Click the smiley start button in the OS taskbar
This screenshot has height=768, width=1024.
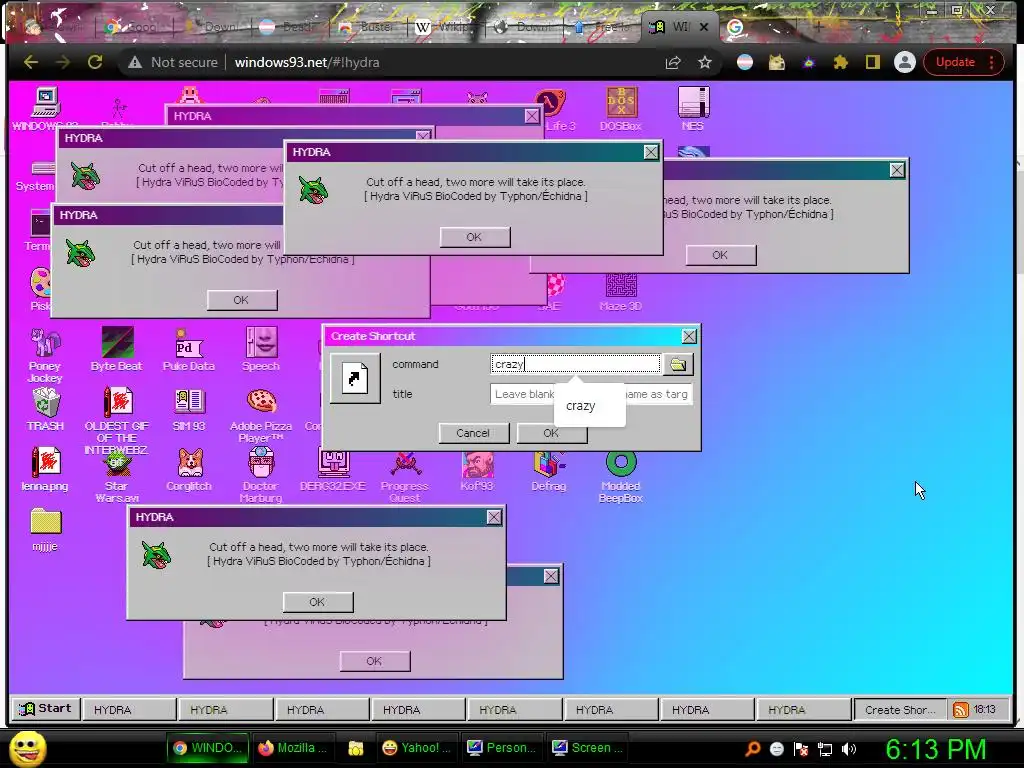[x=27, y=749]
